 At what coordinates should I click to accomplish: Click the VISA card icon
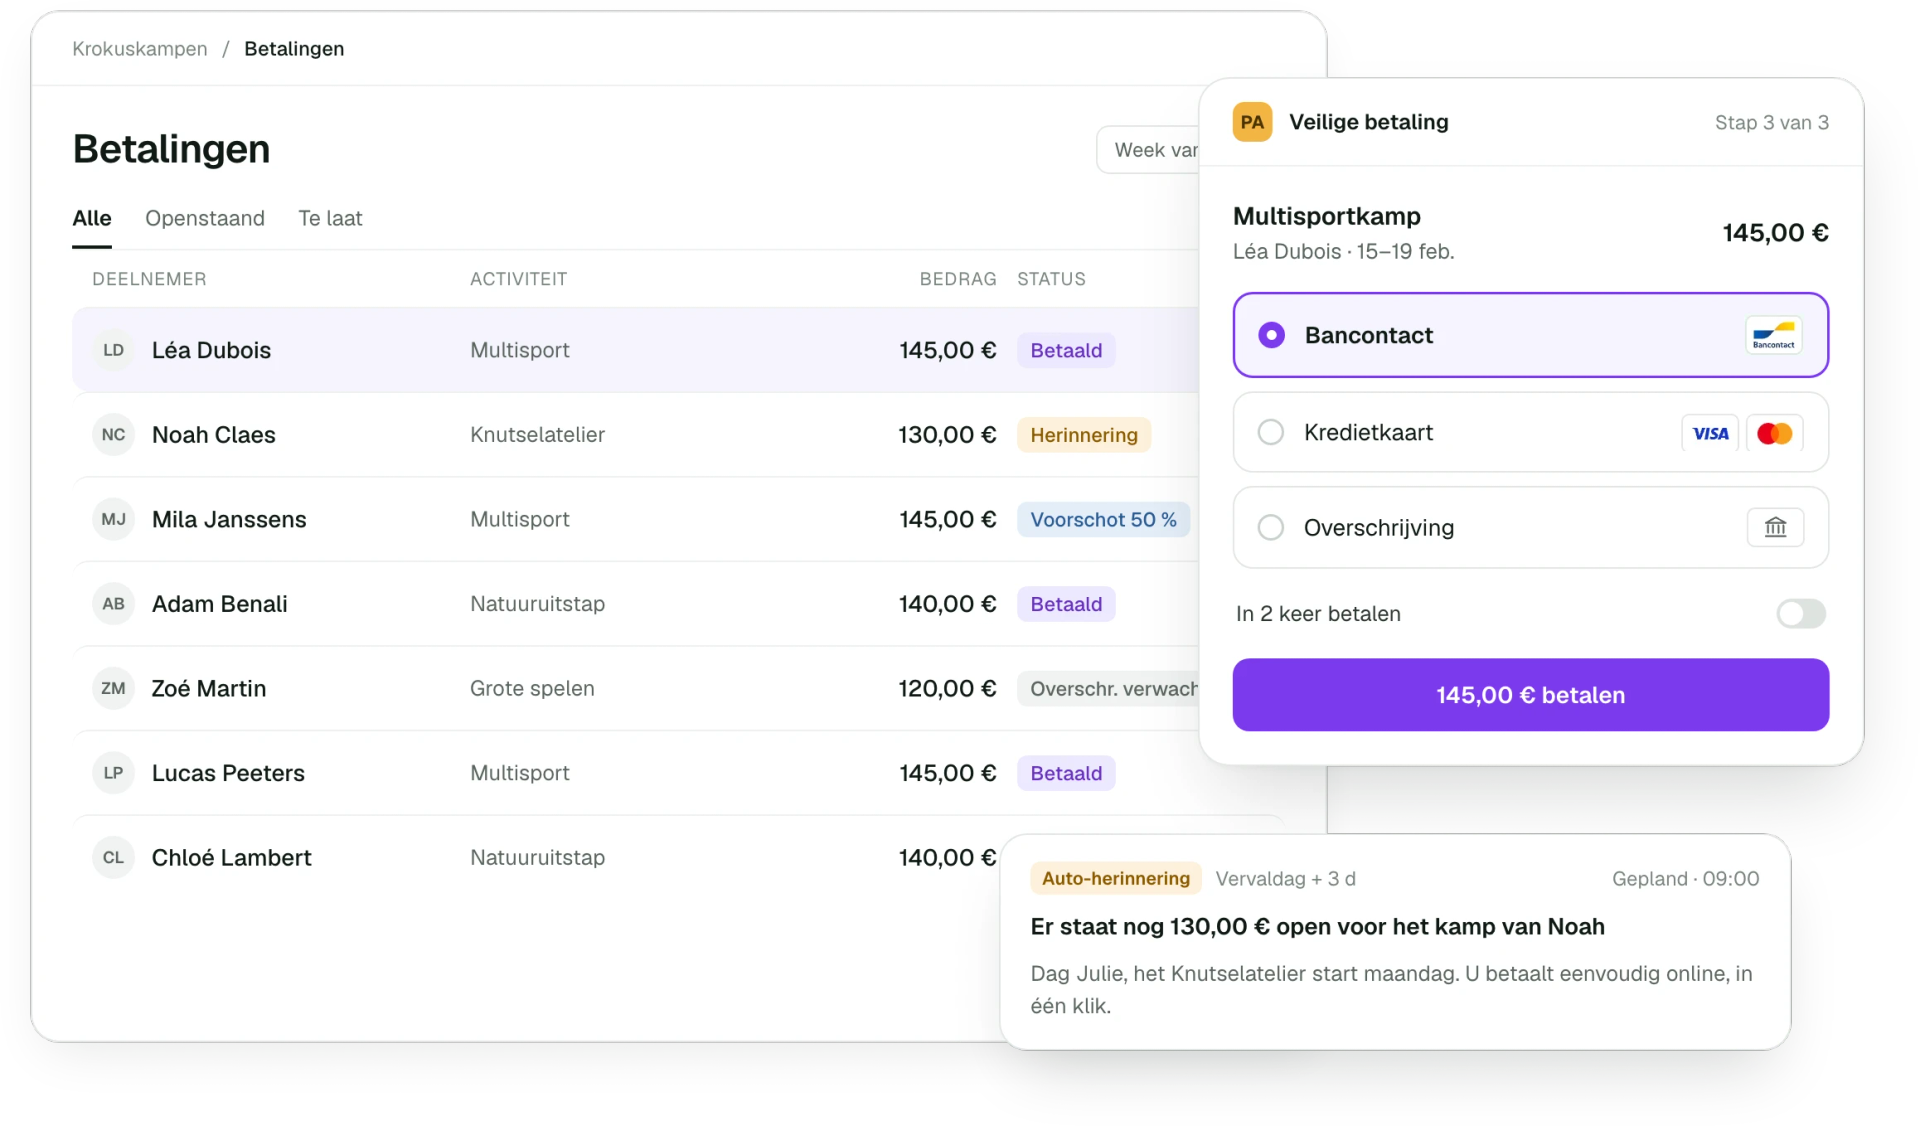[x=1710, y=433]
